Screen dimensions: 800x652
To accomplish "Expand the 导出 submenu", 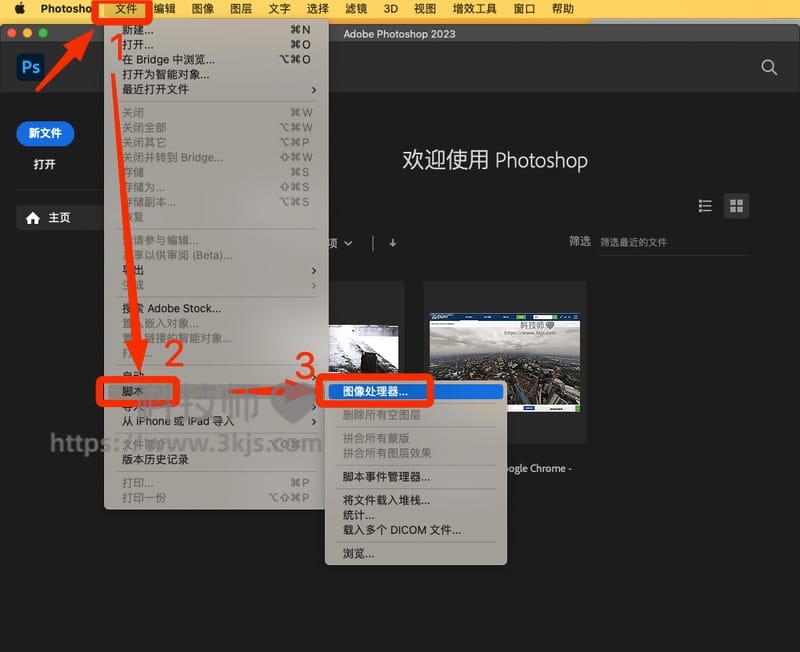I will [216, 270].
